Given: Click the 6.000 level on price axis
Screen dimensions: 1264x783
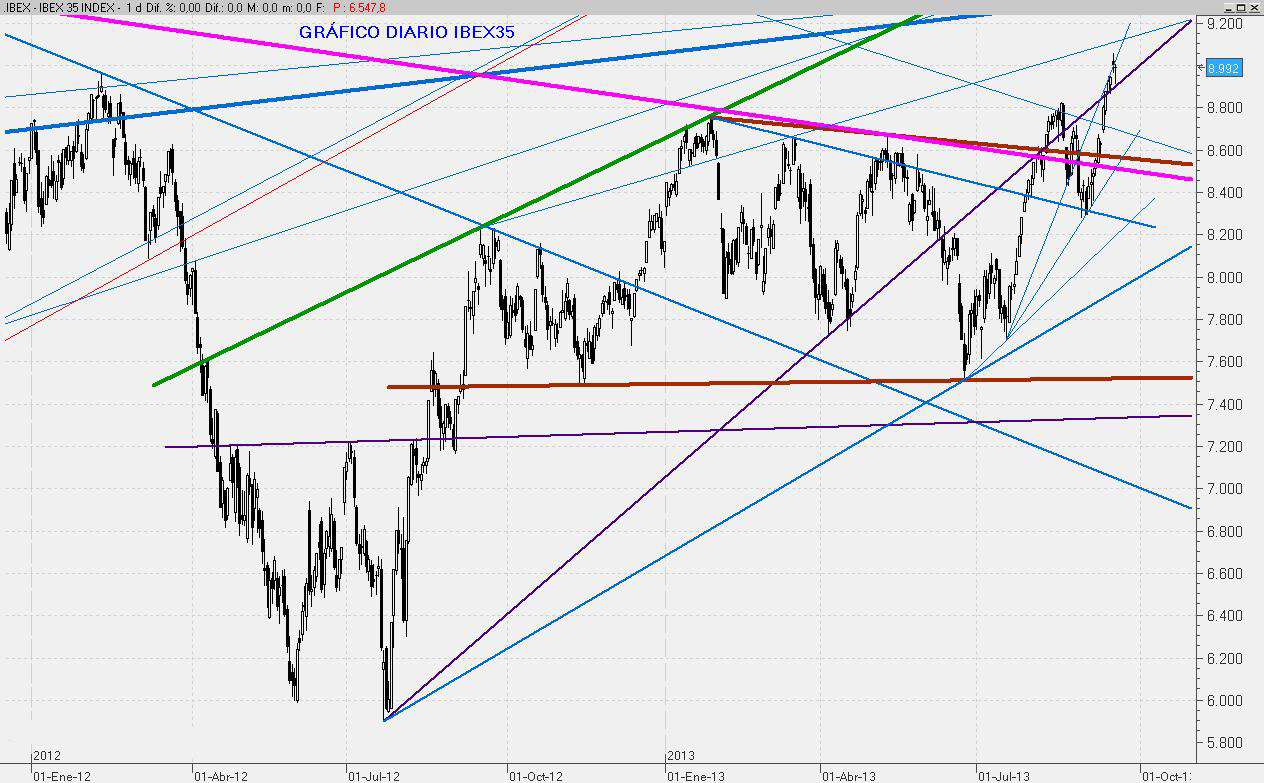Looking at the screenshot, I should [x=1225, y=701].
